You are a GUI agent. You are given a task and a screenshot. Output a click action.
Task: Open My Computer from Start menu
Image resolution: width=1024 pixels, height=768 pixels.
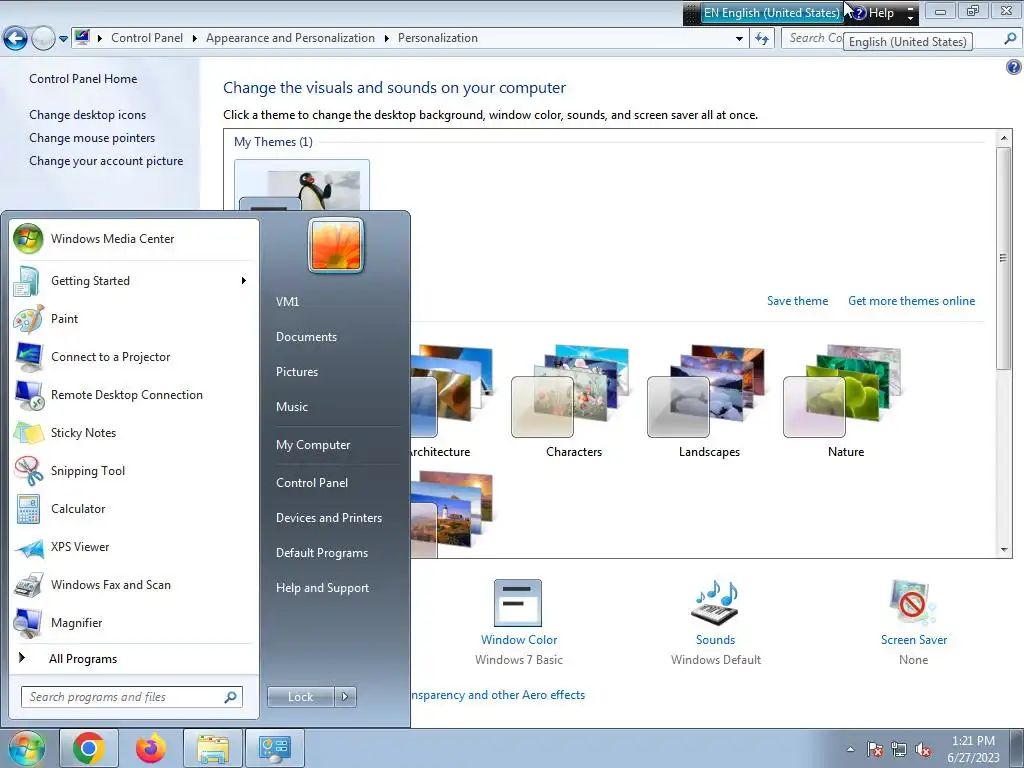tap(313, 445)
